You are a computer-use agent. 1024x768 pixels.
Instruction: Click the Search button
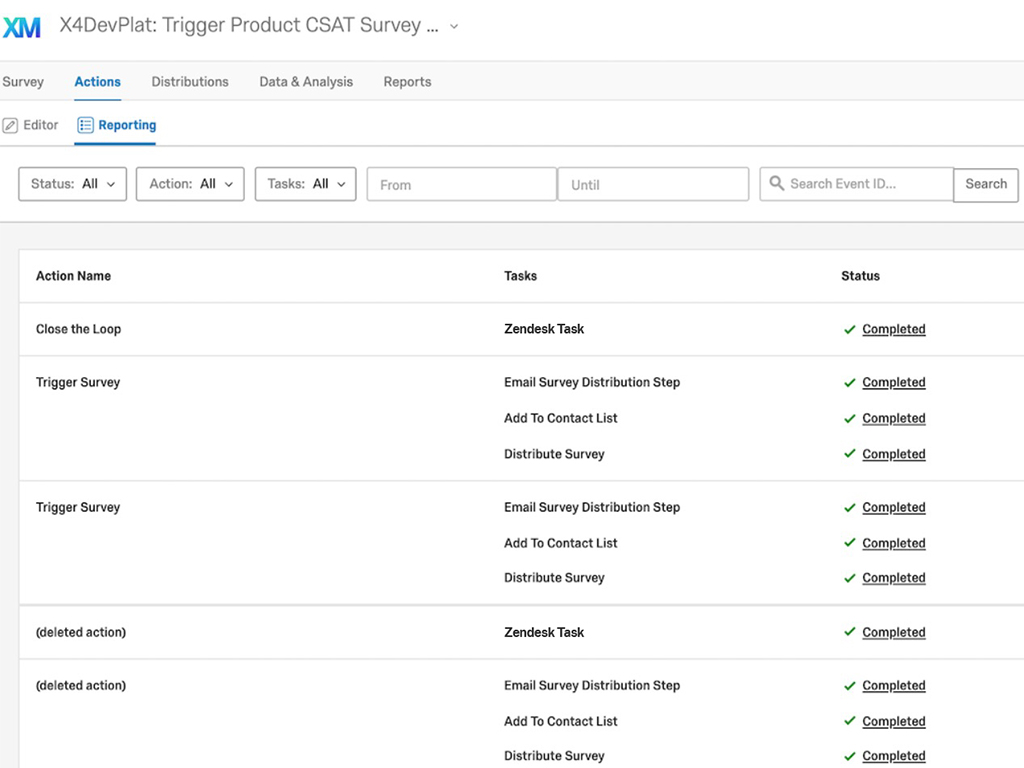(x=985, y=184)
